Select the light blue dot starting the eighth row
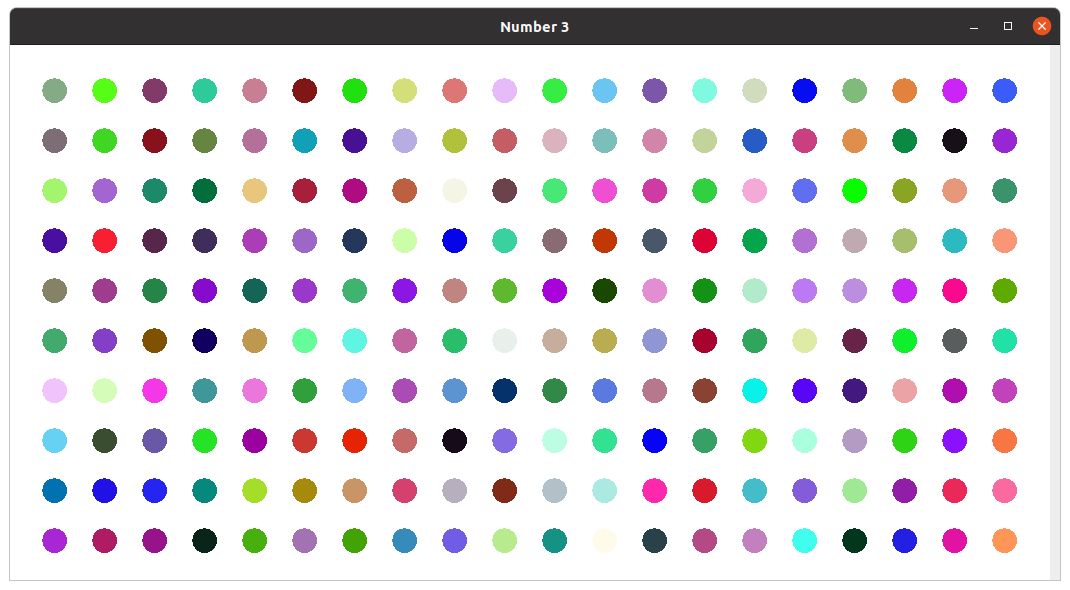This screenshot has height=590, width=1070. pos(54,441)
